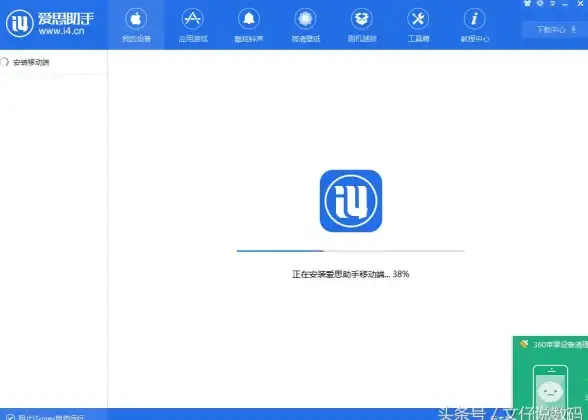Open the title bar dropdown menu icon
The image size is (588, 420).
552,3
